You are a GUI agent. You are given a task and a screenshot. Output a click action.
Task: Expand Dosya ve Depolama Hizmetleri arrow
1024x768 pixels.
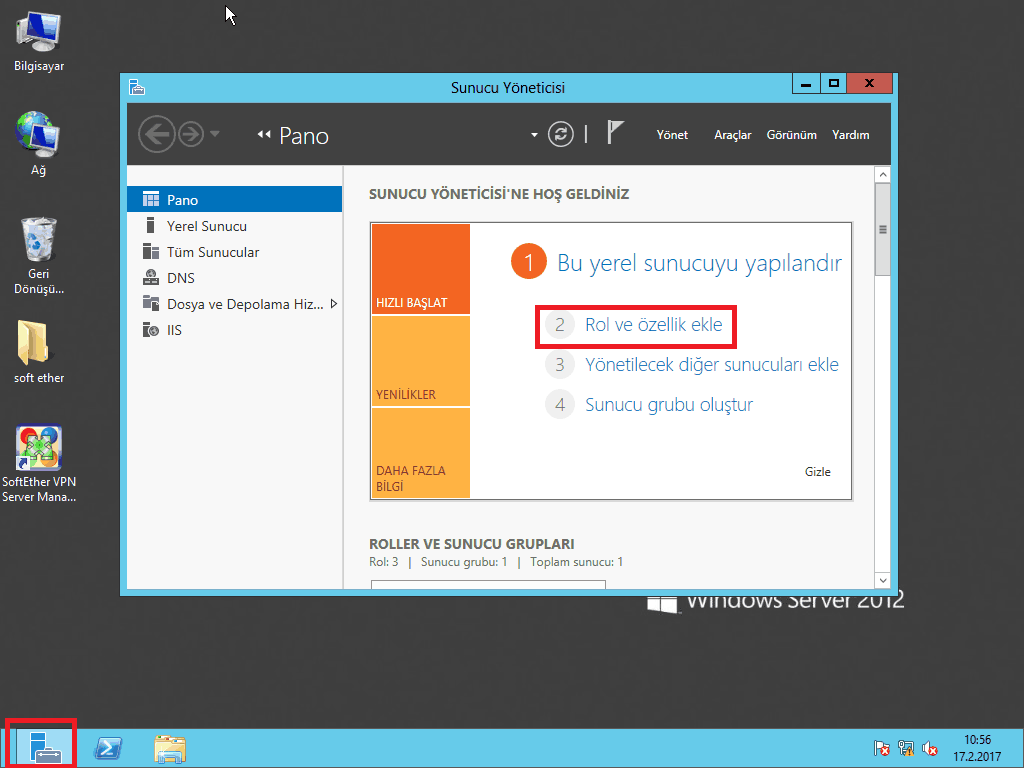tap(334, 304)
